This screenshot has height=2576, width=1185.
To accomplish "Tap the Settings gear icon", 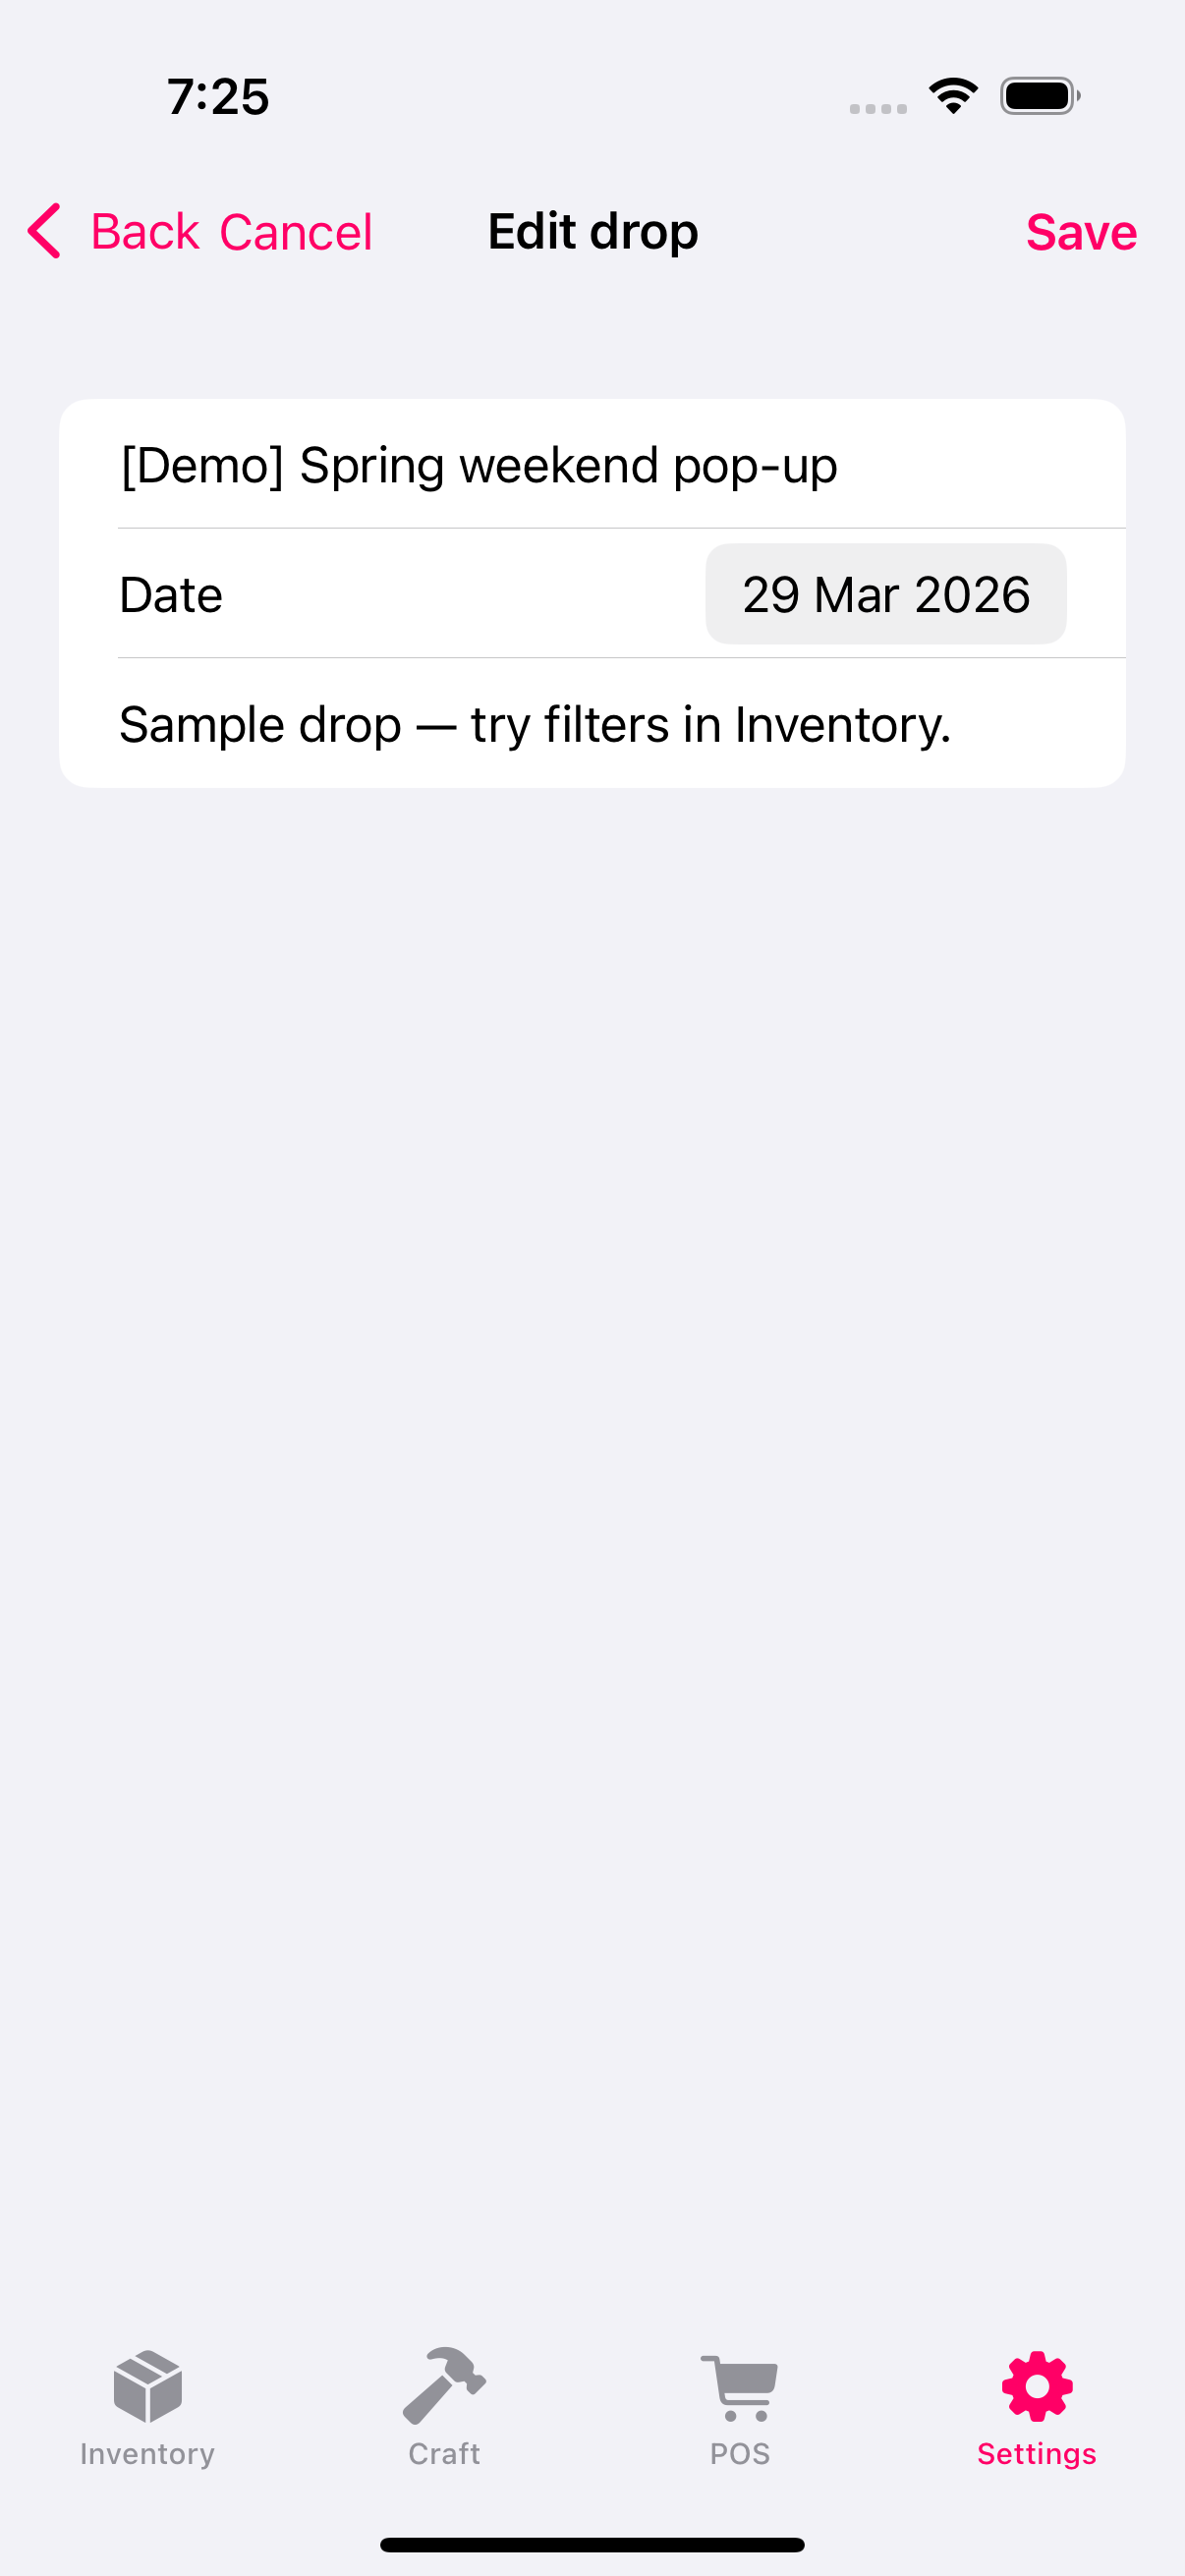I will coord(1037,2386).
